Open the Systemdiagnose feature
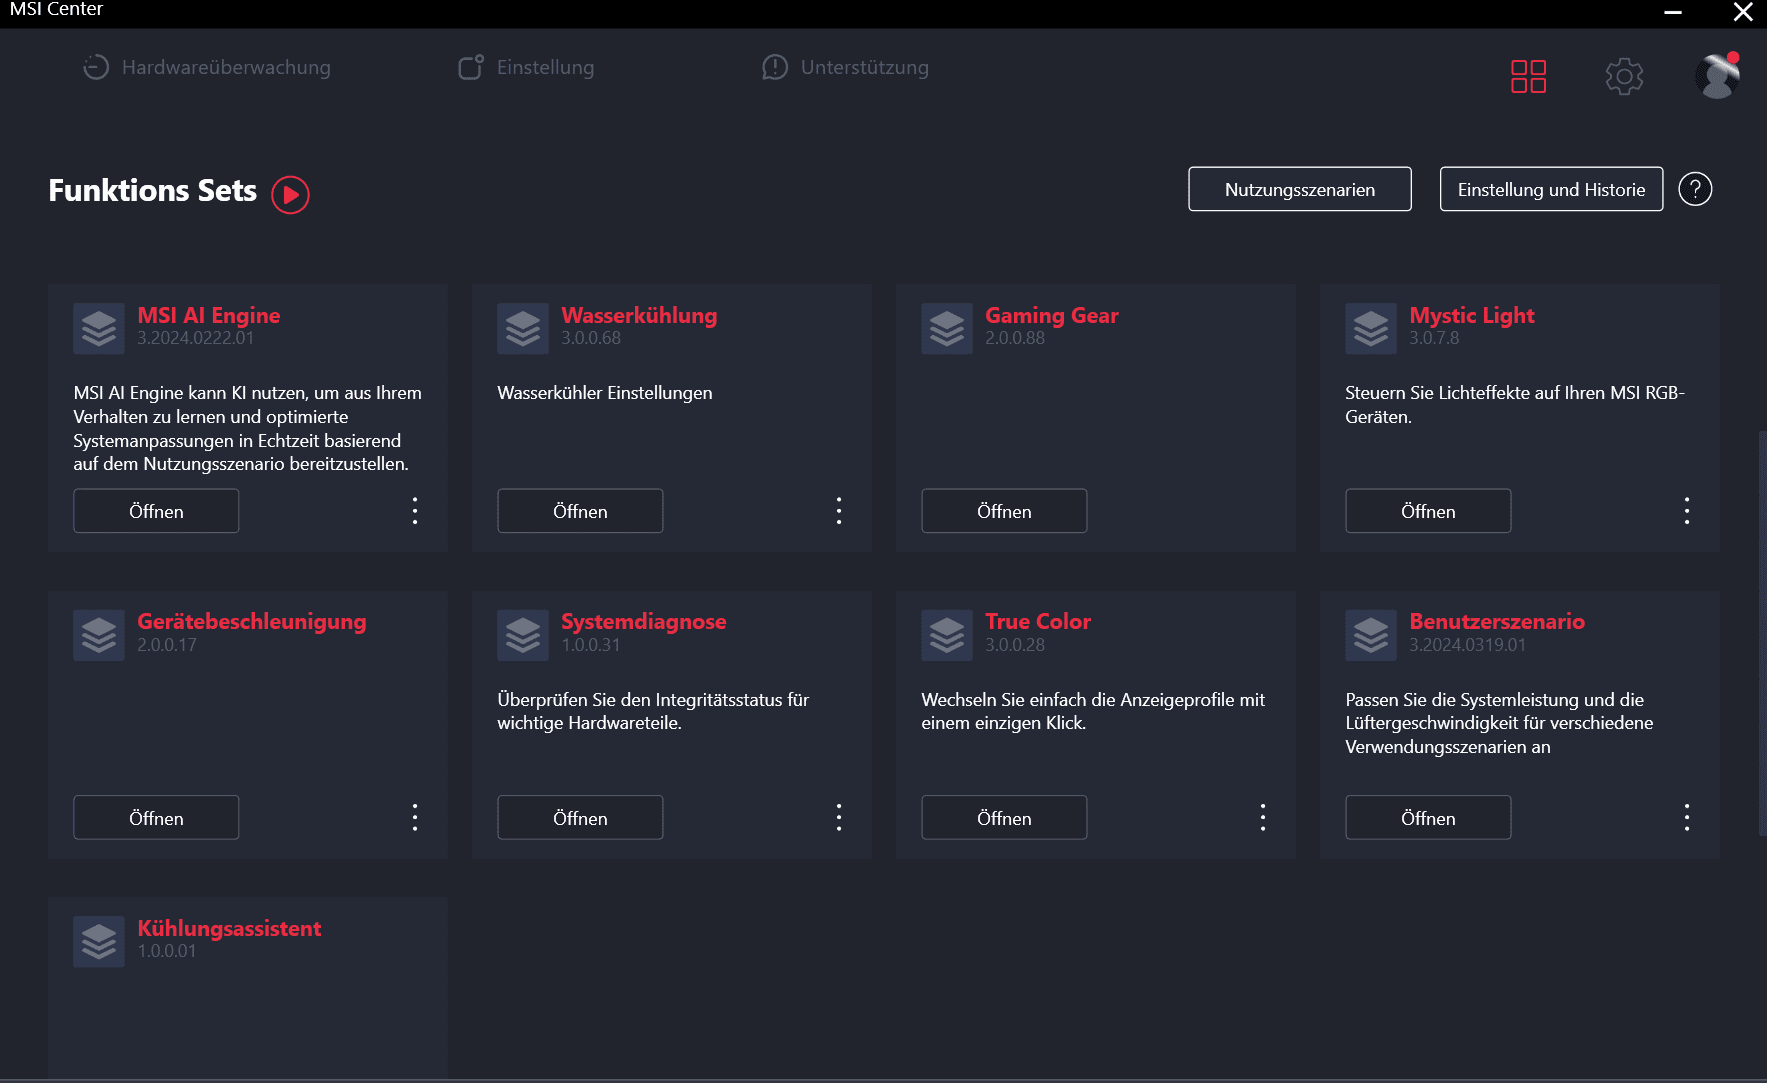This screenshot has width=1767, height=1083. coord(580,818)
